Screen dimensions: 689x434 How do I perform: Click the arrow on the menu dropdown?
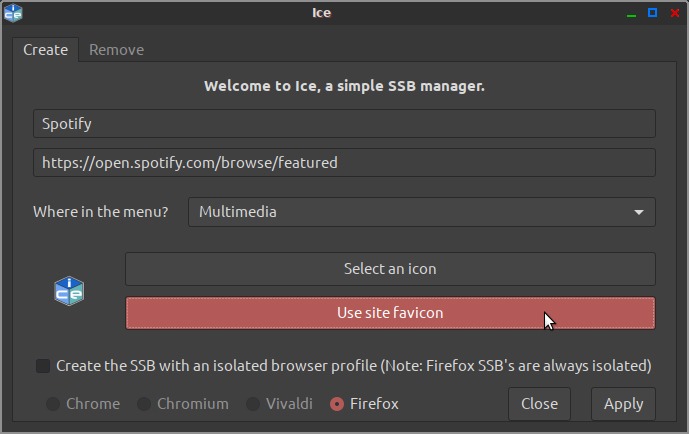pyautogui.click(x=639, y=212)
